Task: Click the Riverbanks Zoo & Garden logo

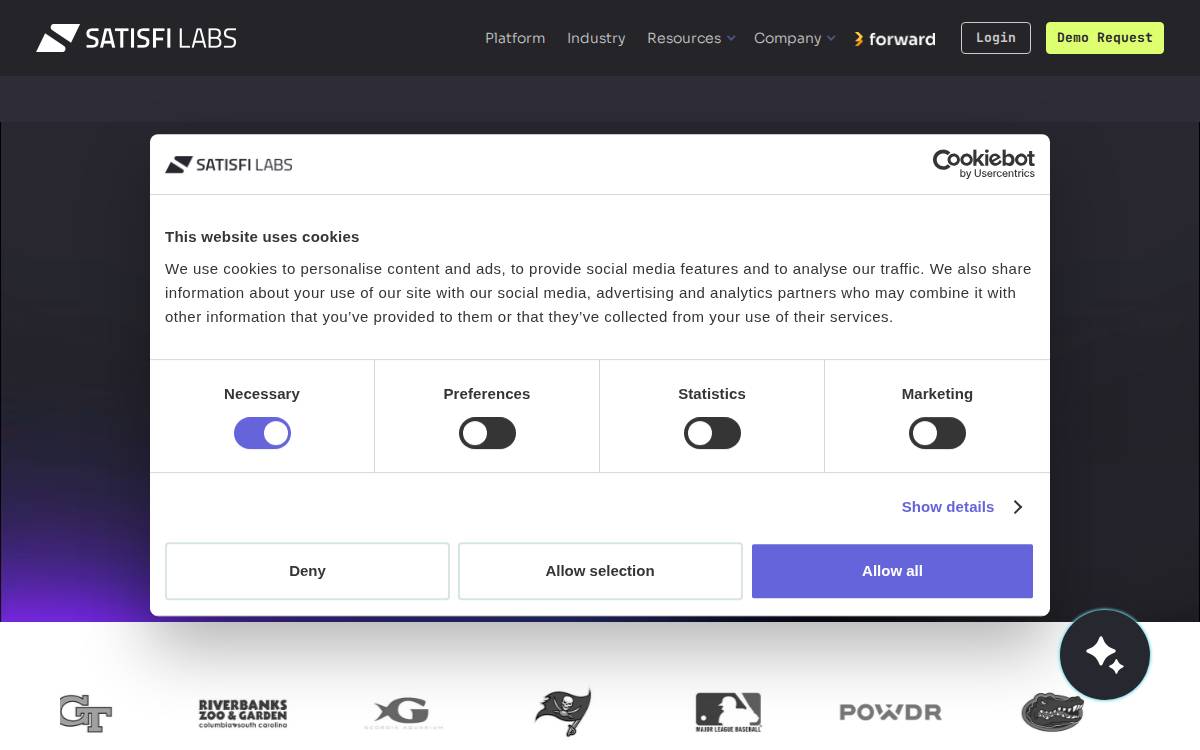Action: [x=243, y=713]
